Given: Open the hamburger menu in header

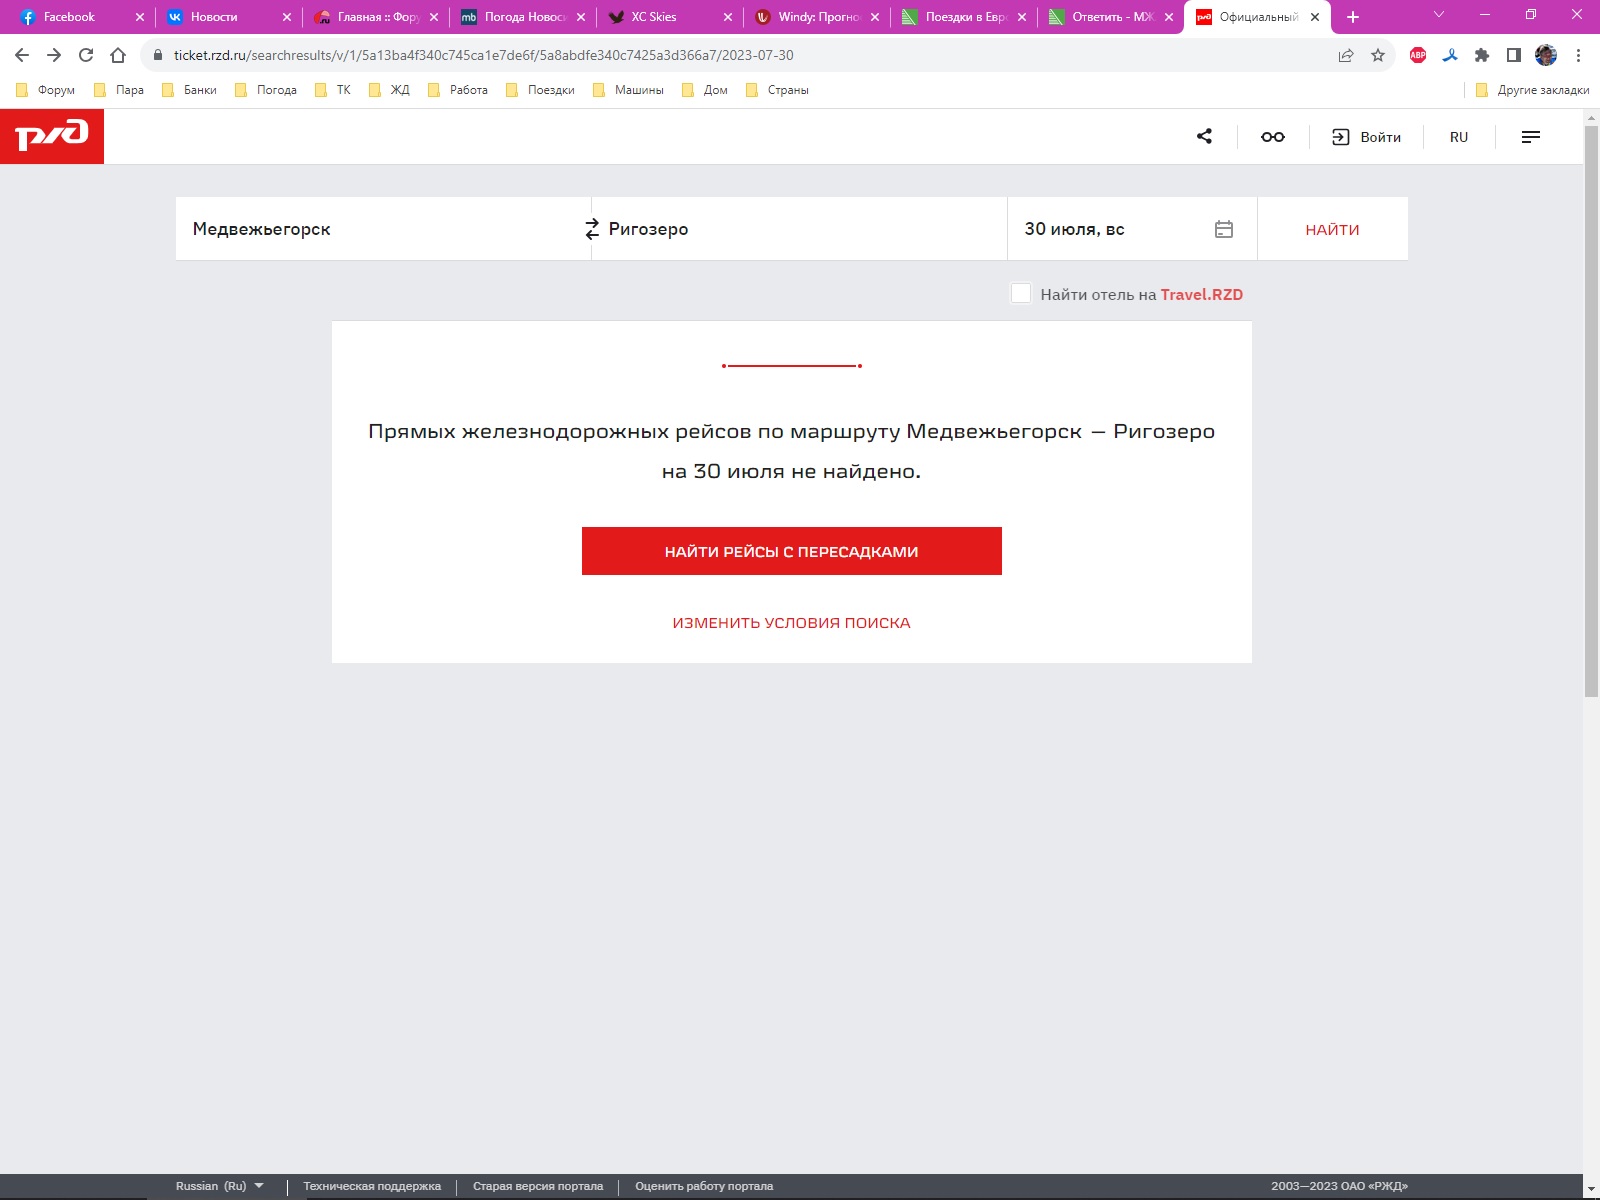Looking at the screenshot, I should click(1530, 137).
